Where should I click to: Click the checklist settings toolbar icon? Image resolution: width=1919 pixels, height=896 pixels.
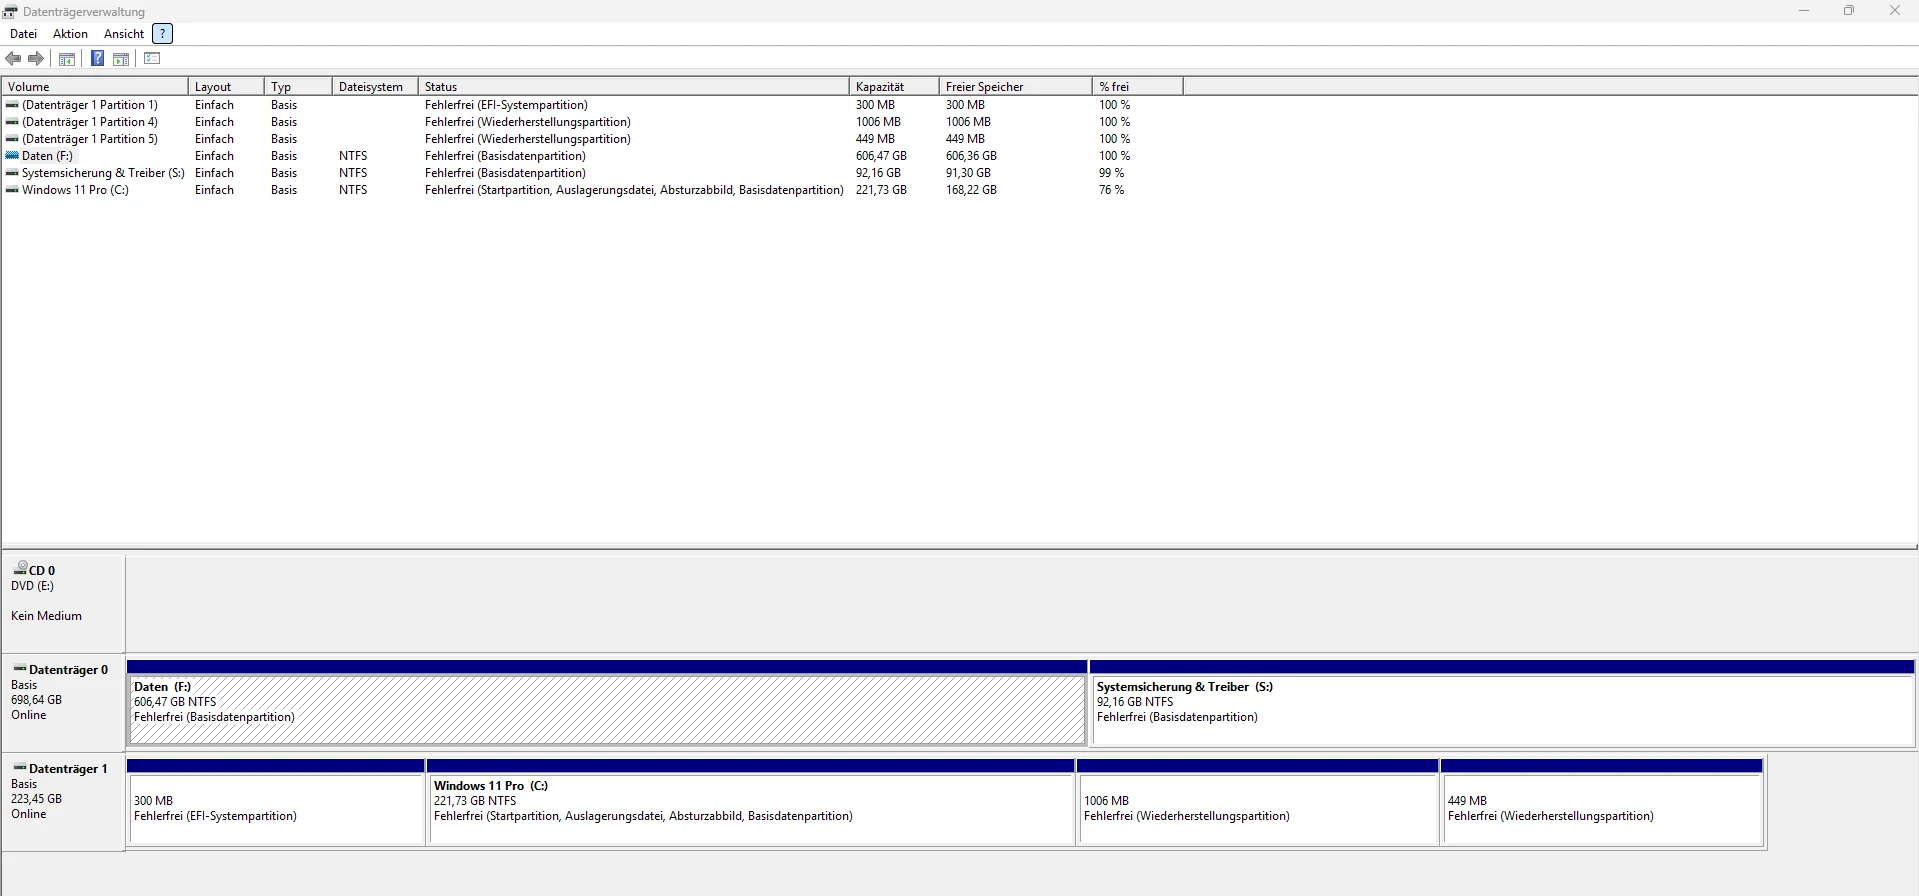tap(152, 58)
